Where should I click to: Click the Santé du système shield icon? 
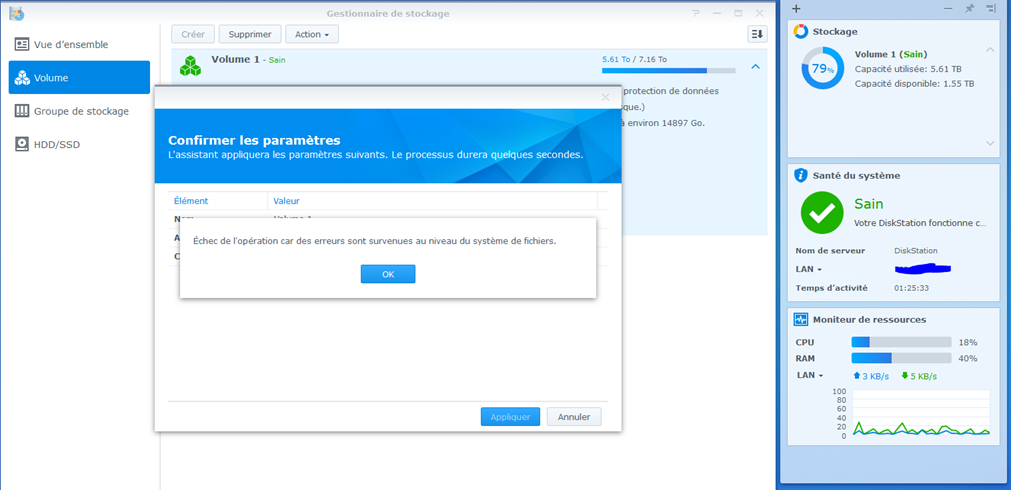coord(800,175)
